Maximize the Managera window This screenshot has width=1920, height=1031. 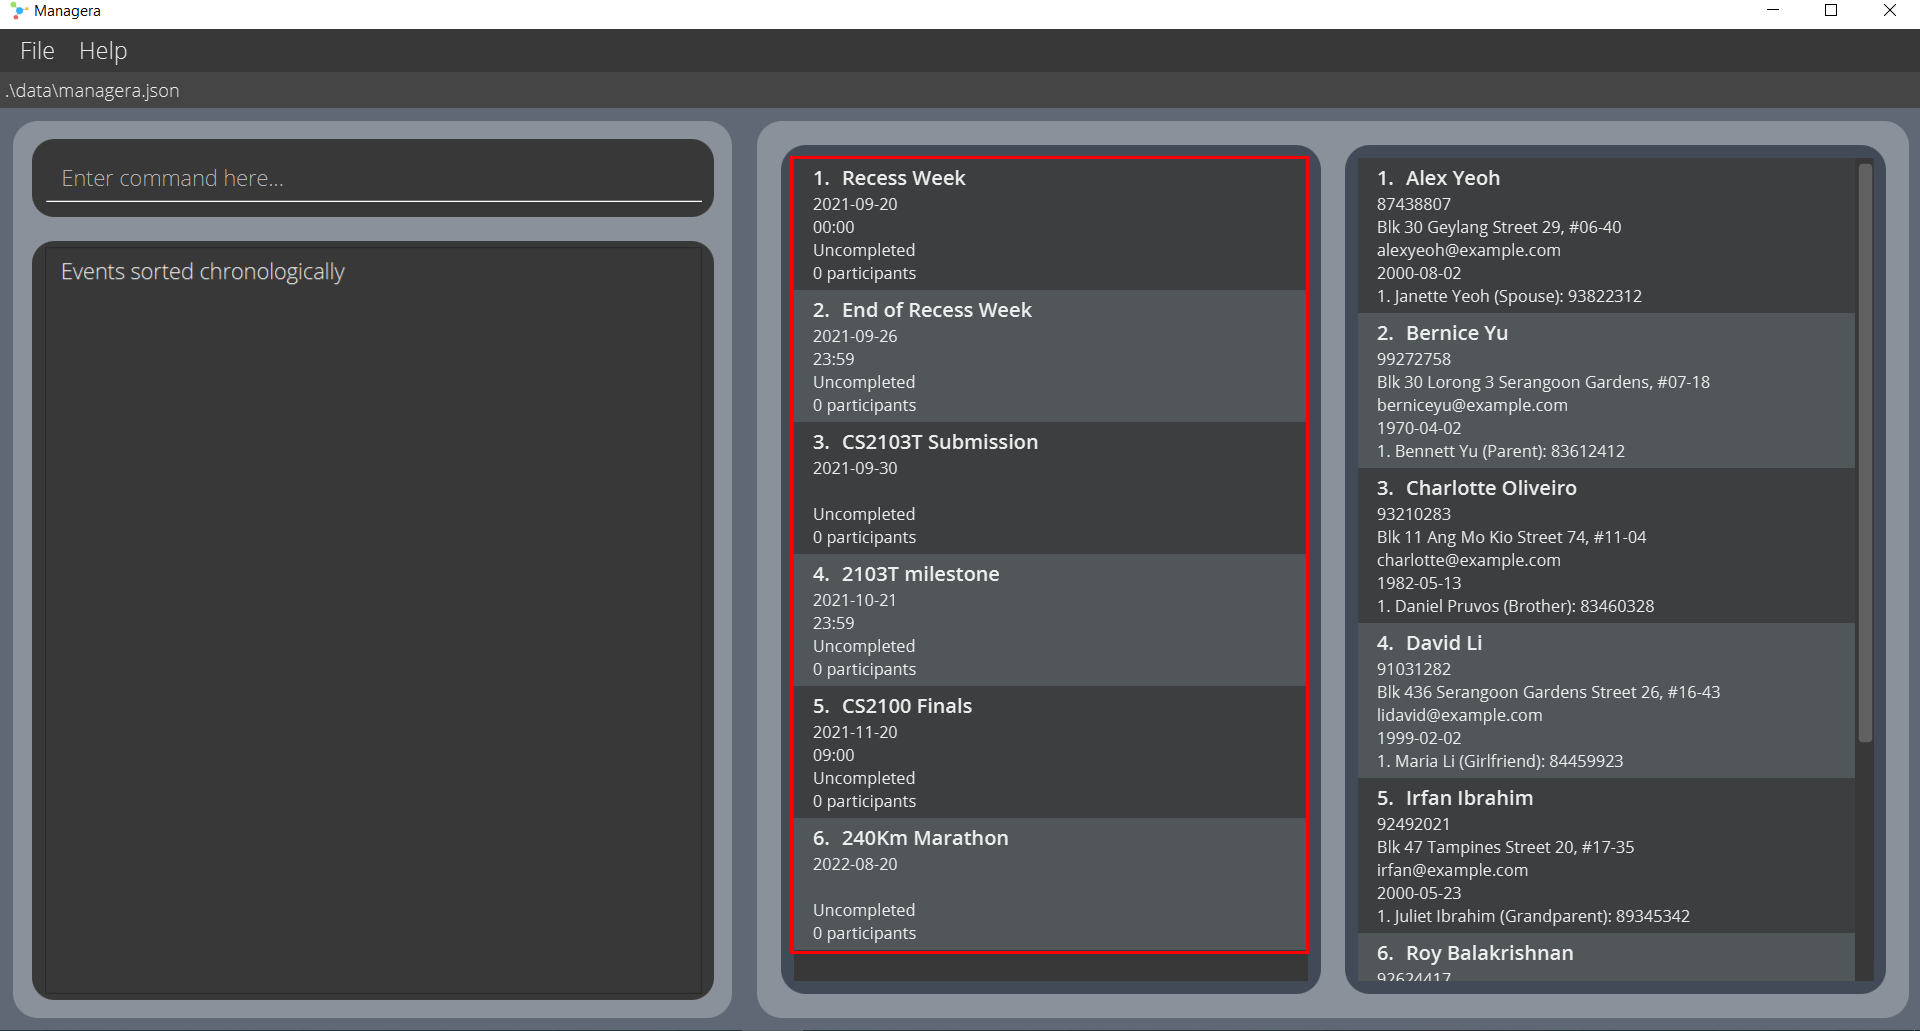1831,11
